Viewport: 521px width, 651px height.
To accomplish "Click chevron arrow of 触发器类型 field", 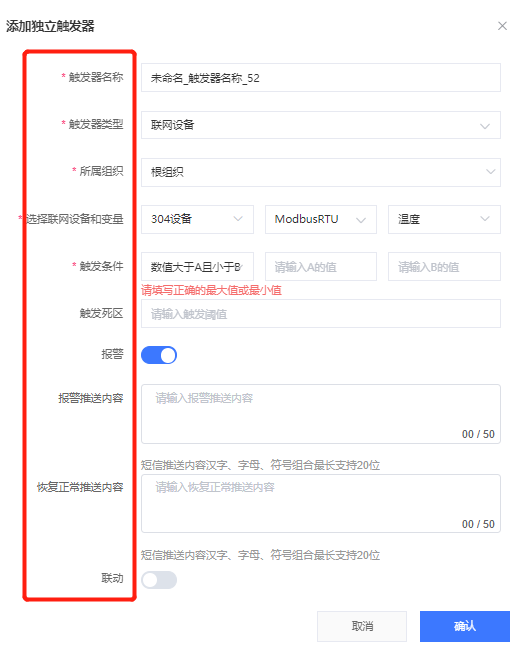I will coord(485,126).
